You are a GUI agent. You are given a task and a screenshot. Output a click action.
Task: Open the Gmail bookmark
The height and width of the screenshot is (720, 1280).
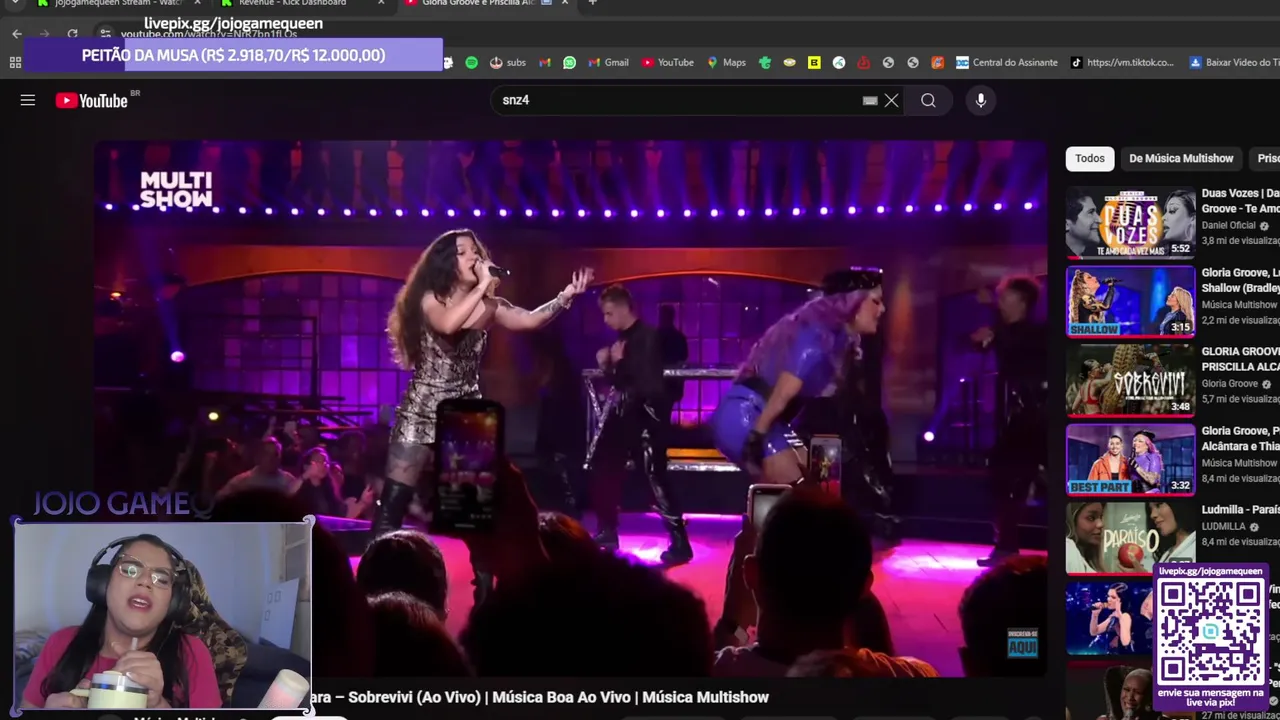point(608,62)
